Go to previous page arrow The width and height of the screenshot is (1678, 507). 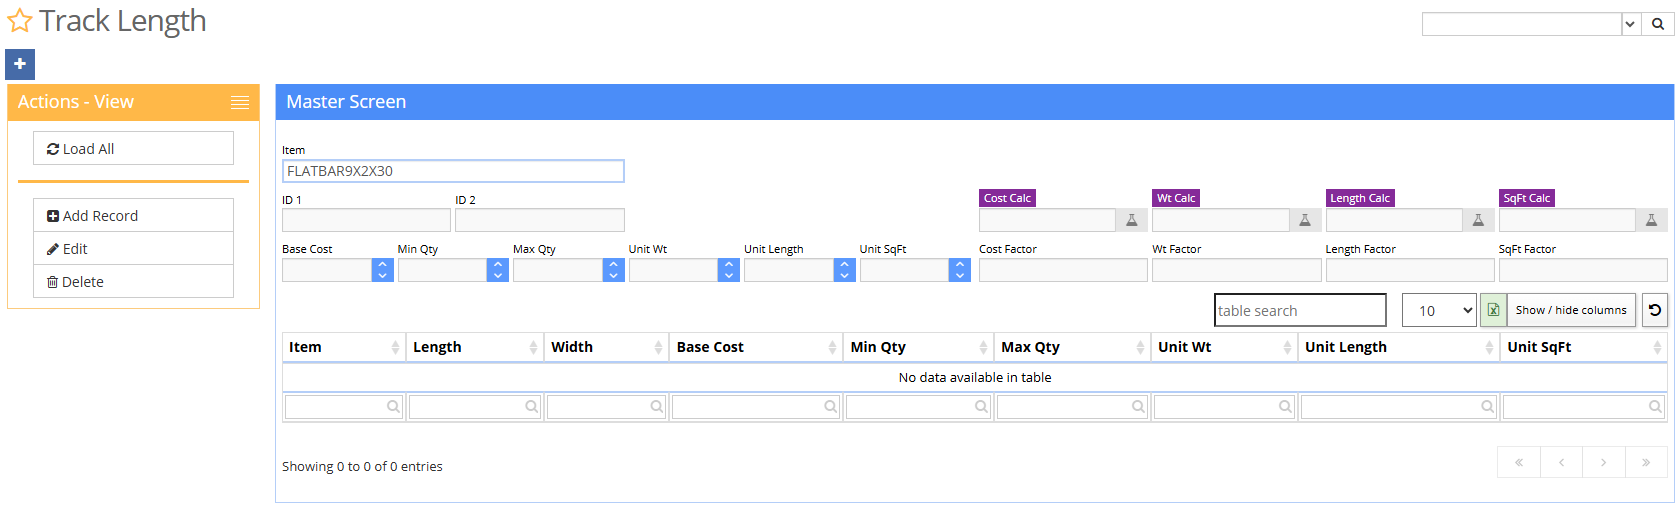pyautogui.click(x=1561, y=462)
